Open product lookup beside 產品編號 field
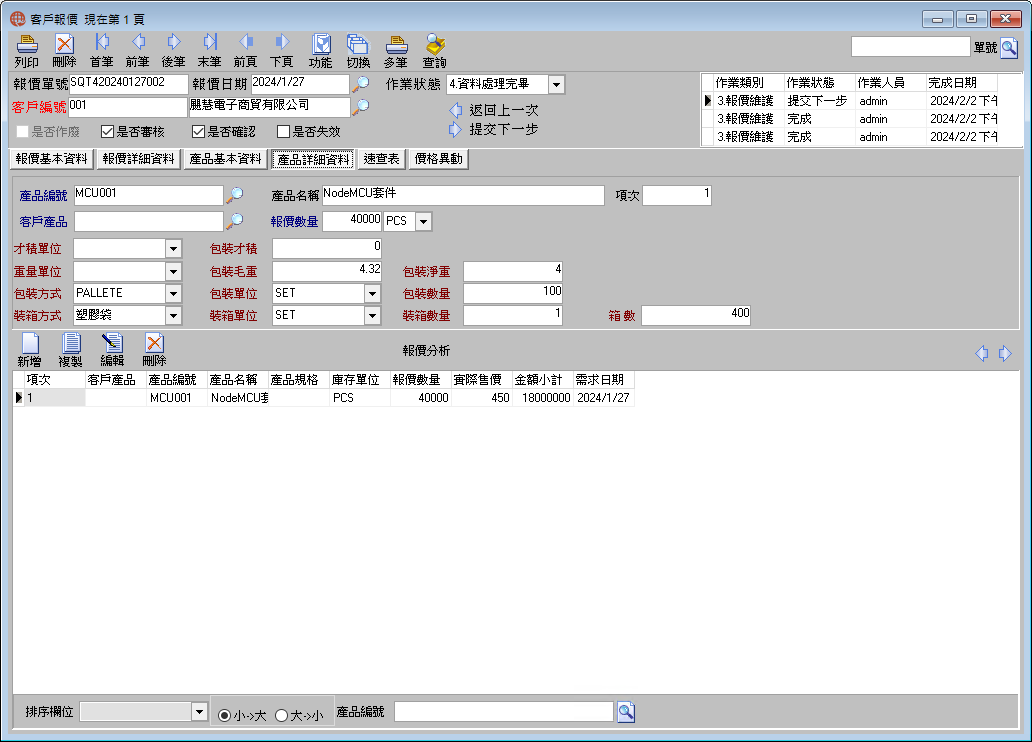Screen dimensions: 1032x742 (234, 195)
